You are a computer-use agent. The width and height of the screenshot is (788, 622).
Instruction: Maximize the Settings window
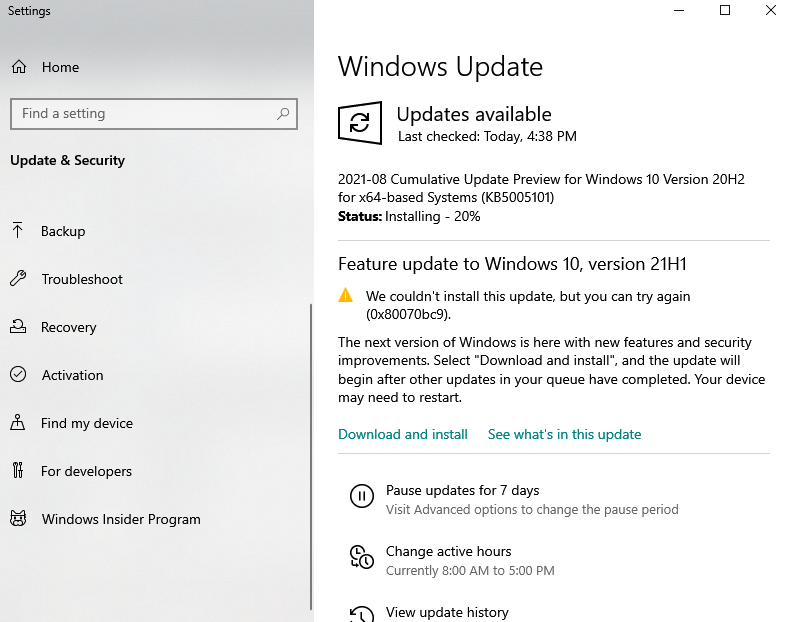pos(725,10)
